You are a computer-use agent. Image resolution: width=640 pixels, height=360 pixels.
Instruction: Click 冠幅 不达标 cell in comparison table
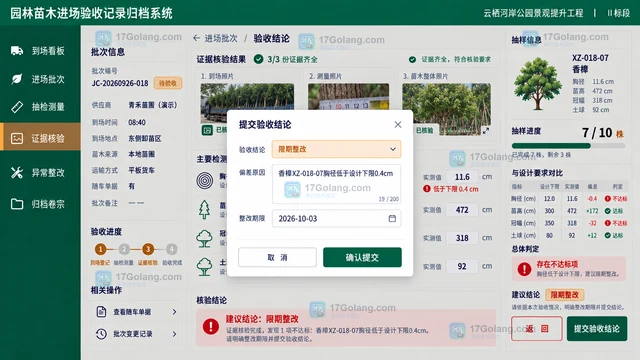tap(616, 223)
